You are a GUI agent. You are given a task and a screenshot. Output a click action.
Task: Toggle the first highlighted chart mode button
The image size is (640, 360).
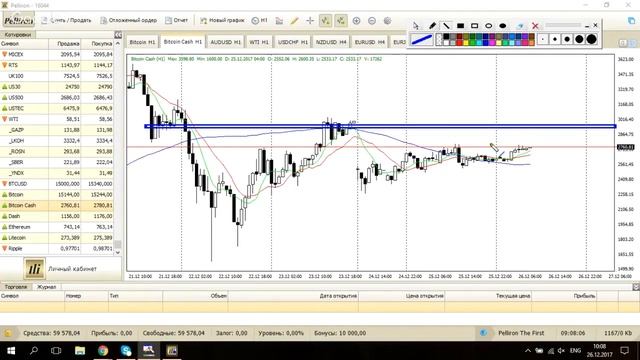(x=325, y=20)
